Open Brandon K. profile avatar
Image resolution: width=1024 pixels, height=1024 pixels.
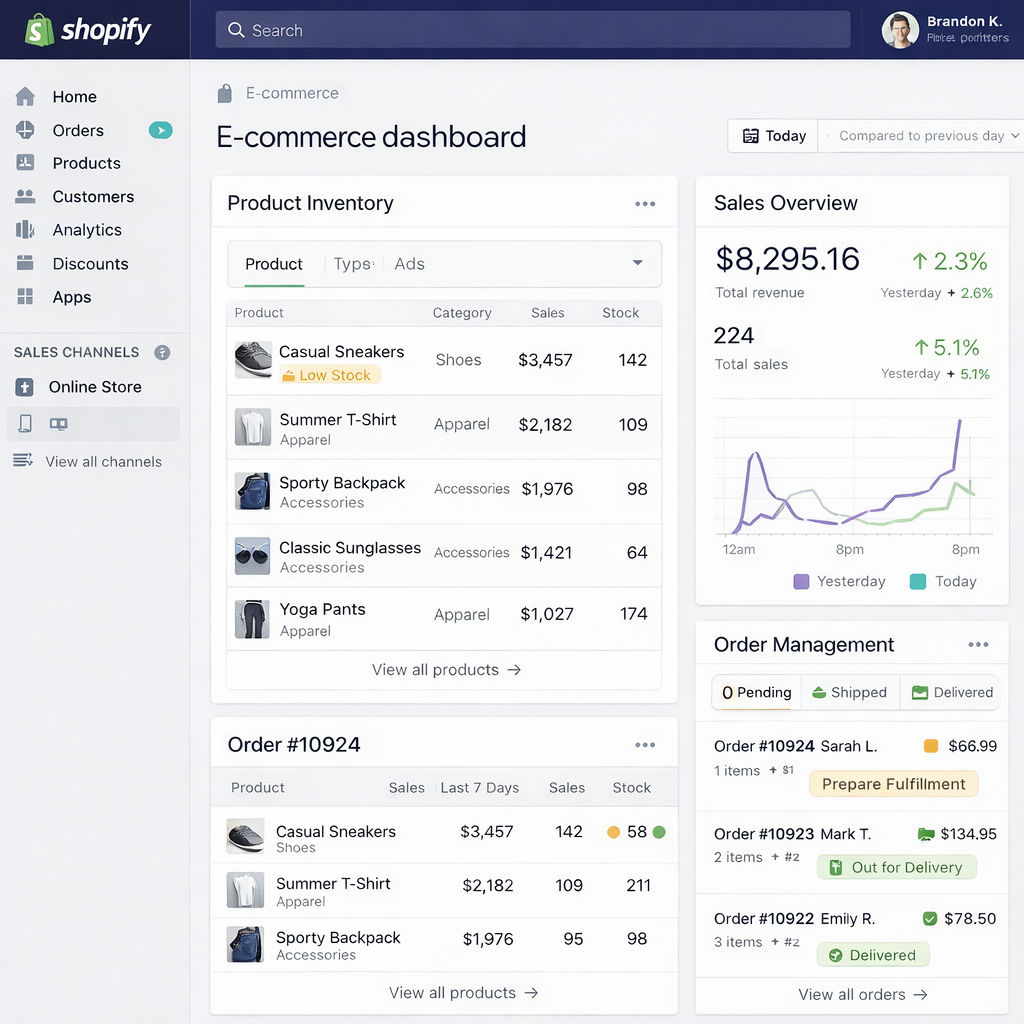click(899, 30)
